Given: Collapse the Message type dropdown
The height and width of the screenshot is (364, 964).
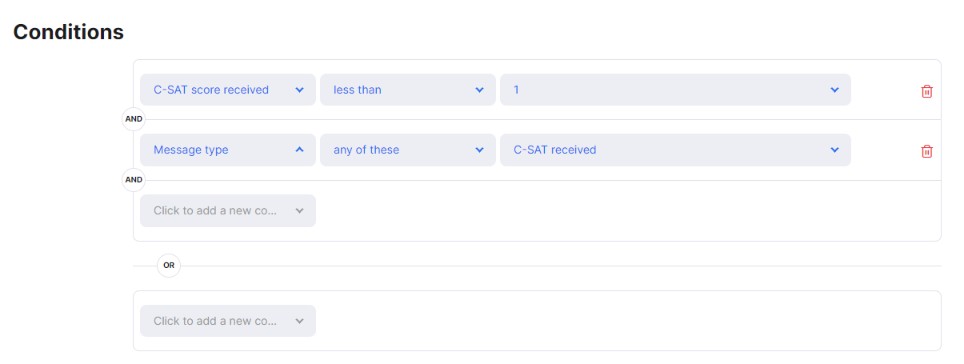Looking at the screenshot, I should coord(228,150).
